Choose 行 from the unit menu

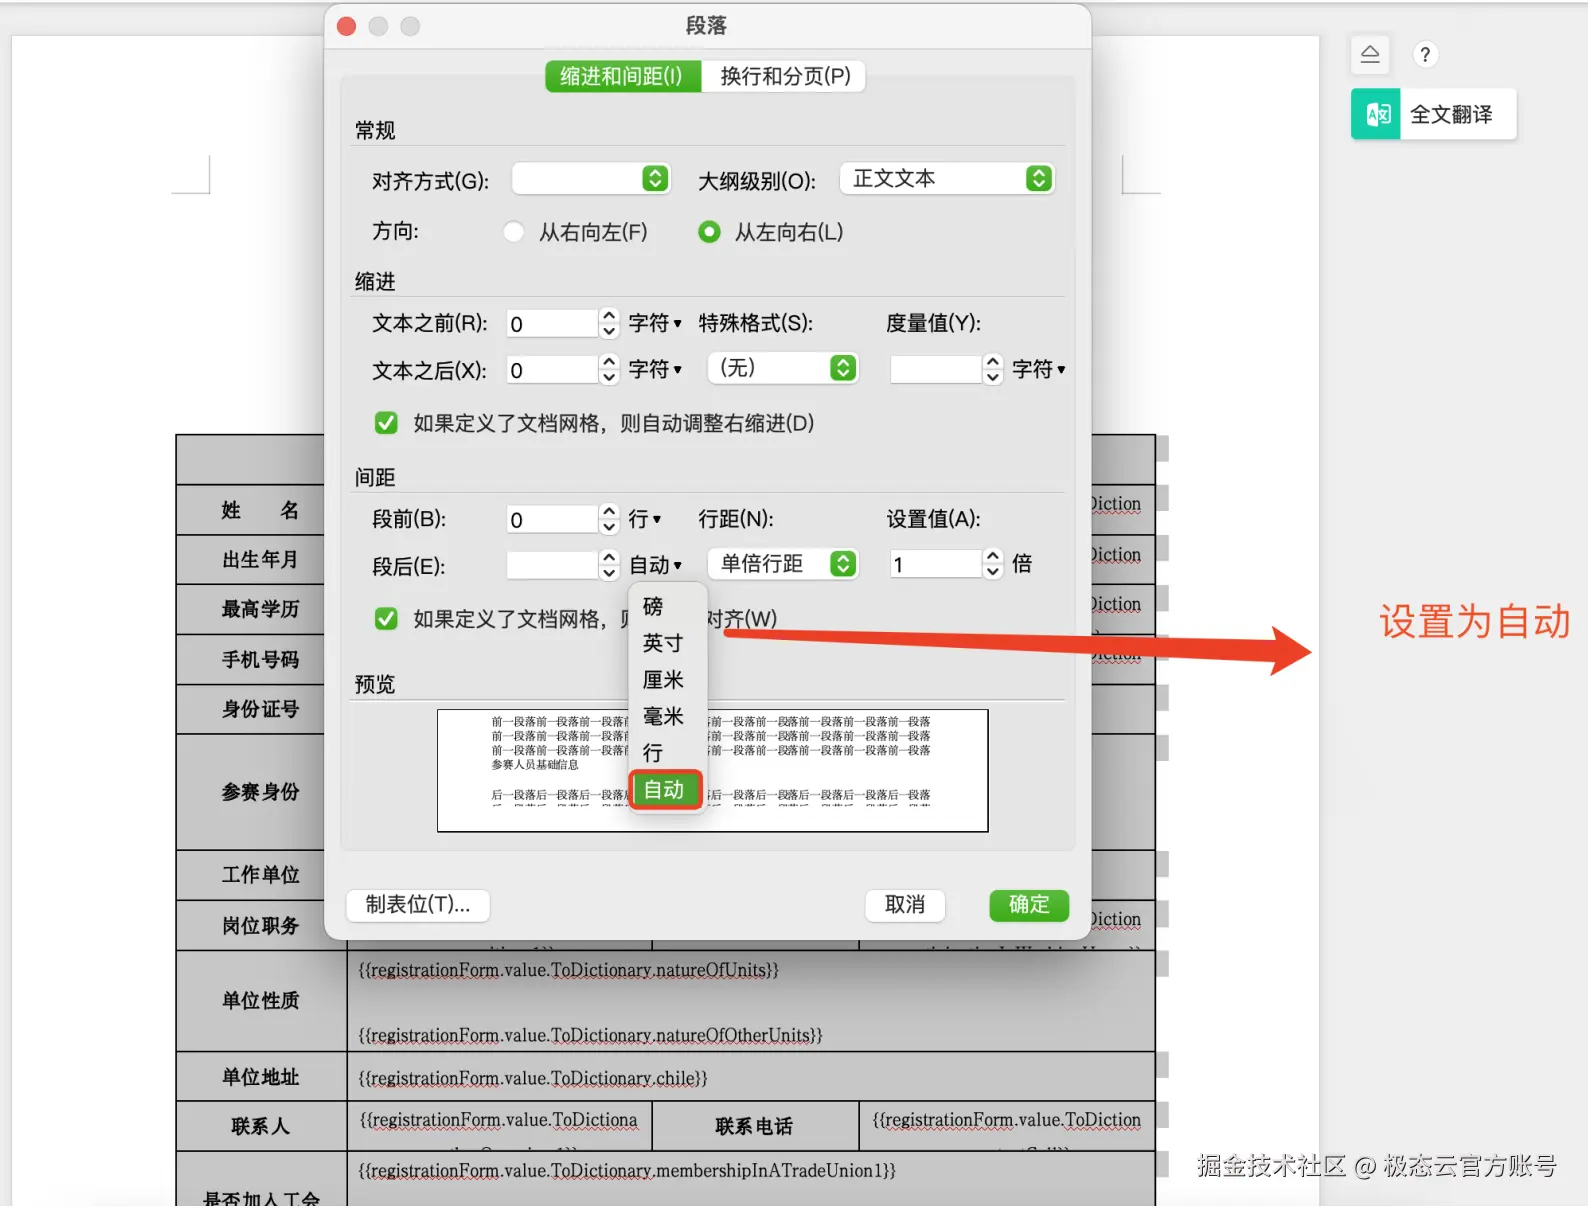point(667,753)
